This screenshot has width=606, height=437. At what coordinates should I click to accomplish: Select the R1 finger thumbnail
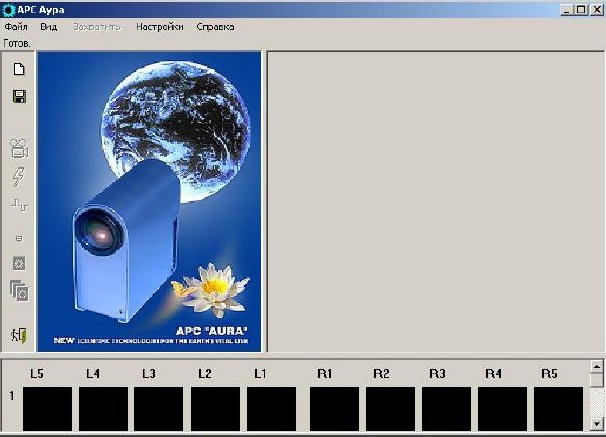tap(334, 409)
